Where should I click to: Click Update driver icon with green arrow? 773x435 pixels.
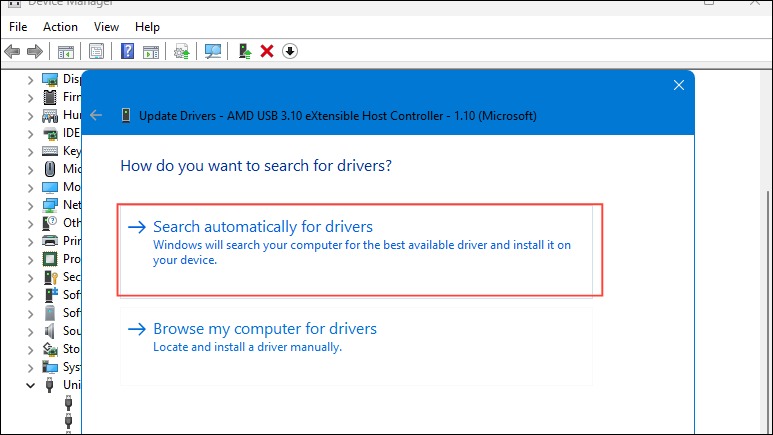click(x=245, y=51)
